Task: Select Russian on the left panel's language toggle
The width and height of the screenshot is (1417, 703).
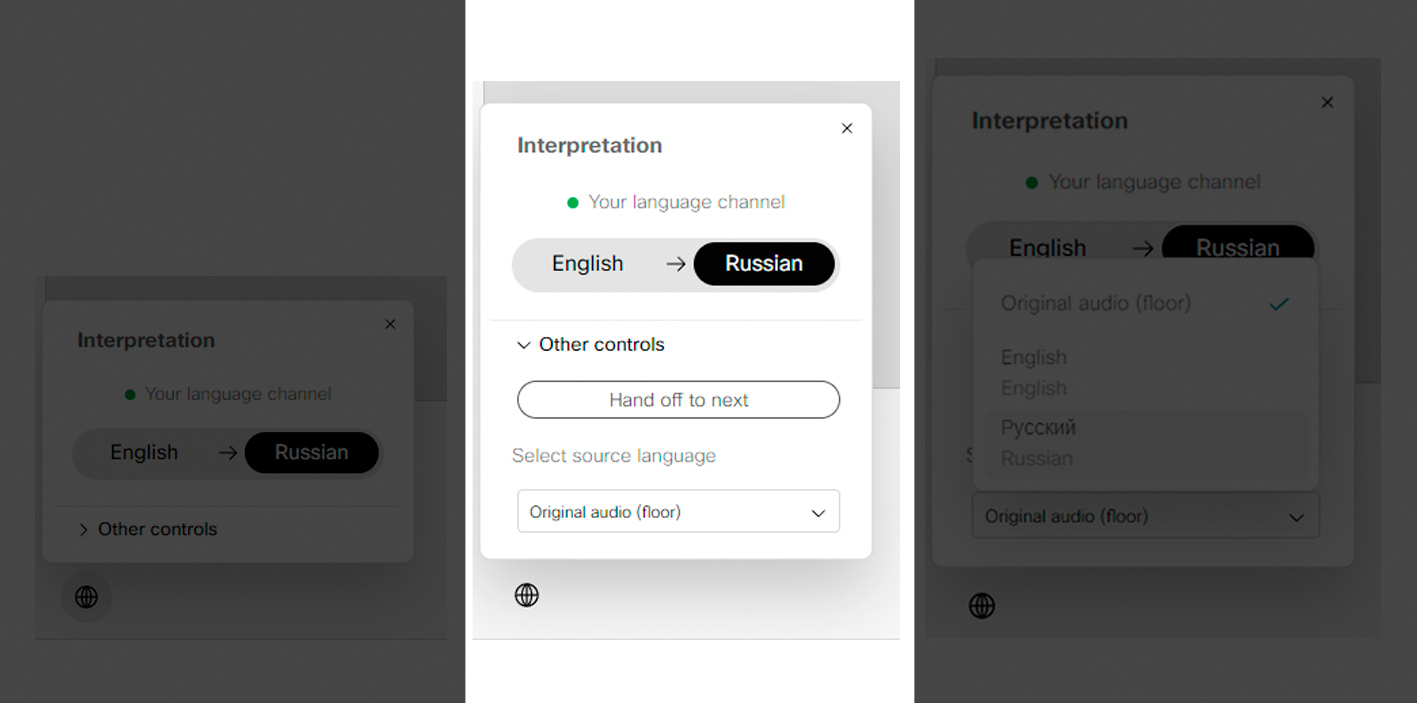Action: pos(311,452)
